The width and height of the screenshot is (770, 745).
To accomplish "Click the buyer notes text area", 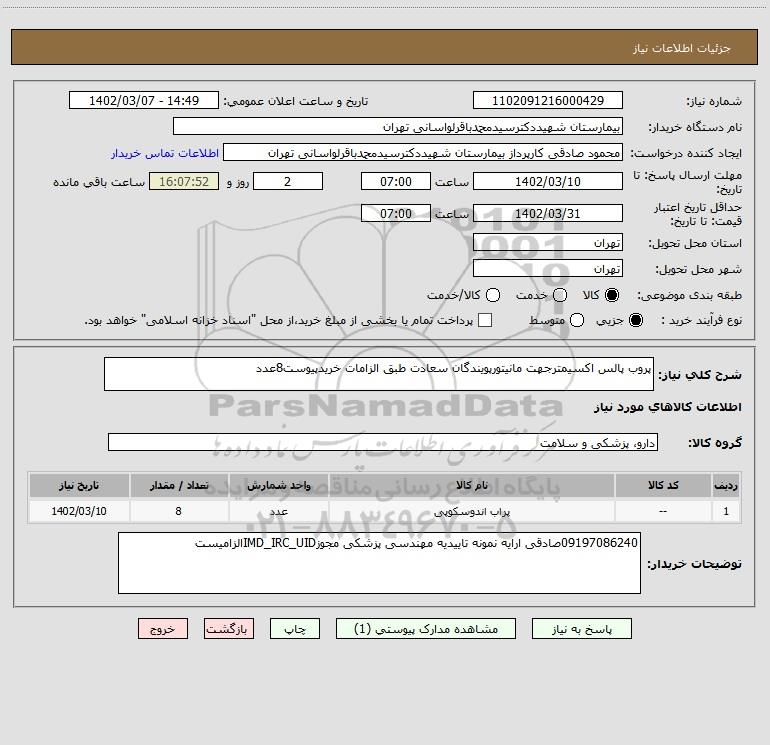I will tap(380, 563).
